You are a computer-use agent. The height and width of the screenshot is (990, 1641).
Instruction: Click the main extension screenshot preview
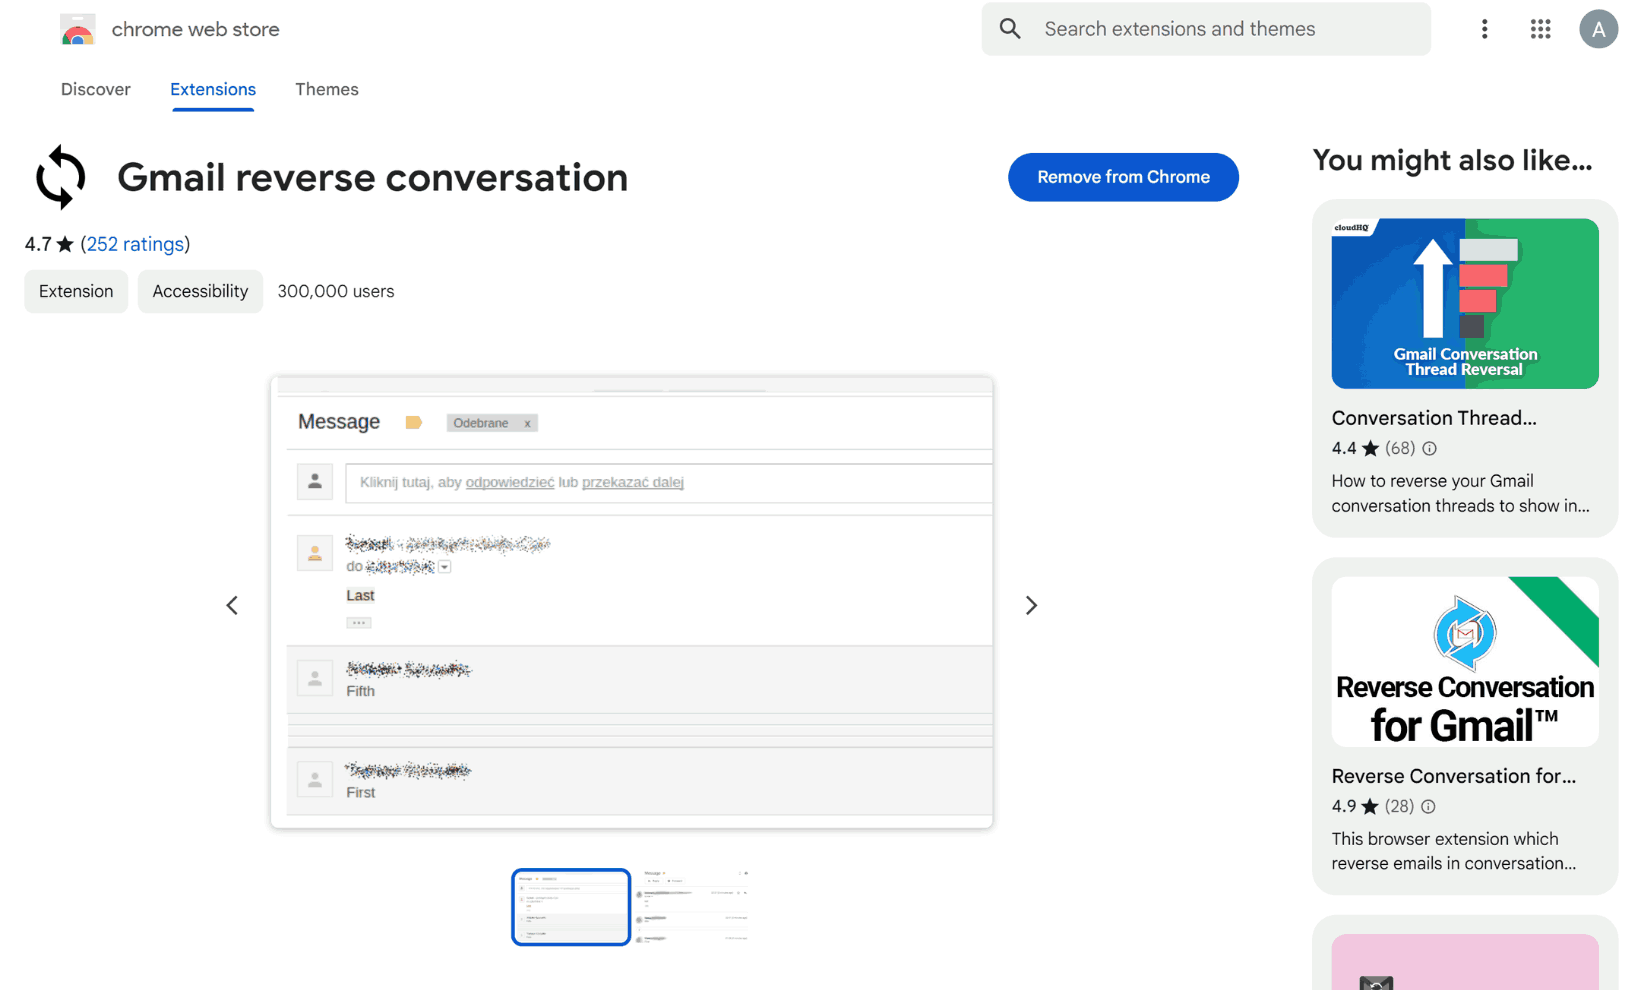[x=631, y=602]
